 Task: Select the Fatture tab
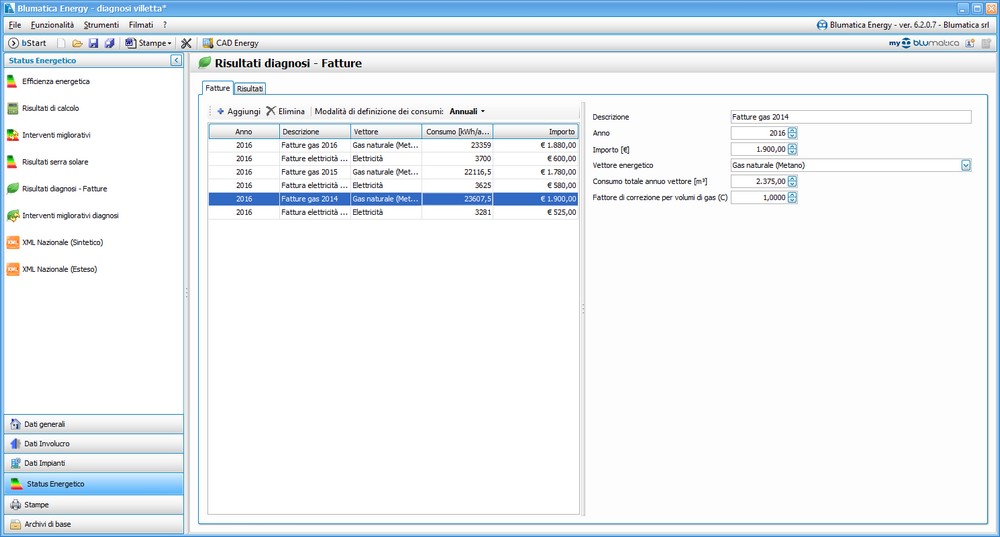pos(217,88)
